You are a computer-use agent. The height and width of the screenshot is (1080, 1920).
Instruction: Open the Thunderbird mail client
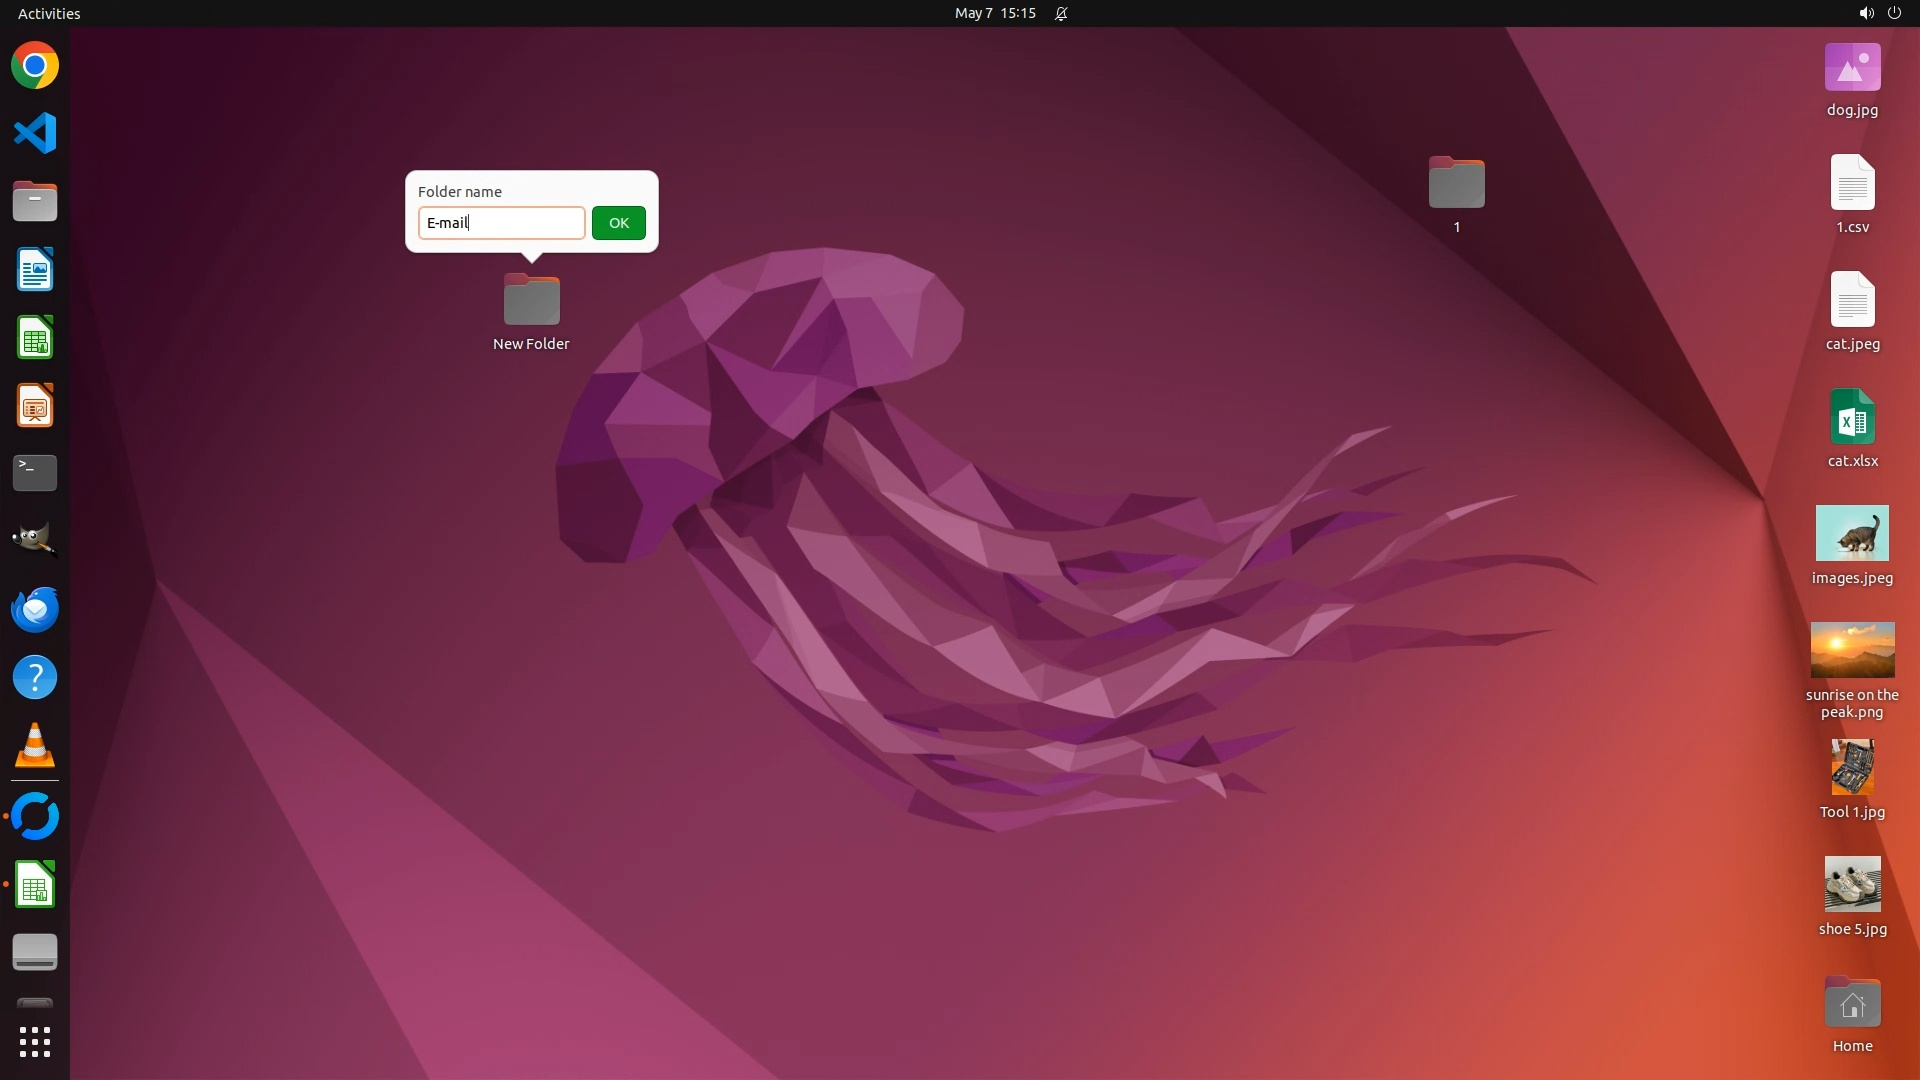point(35,609)
